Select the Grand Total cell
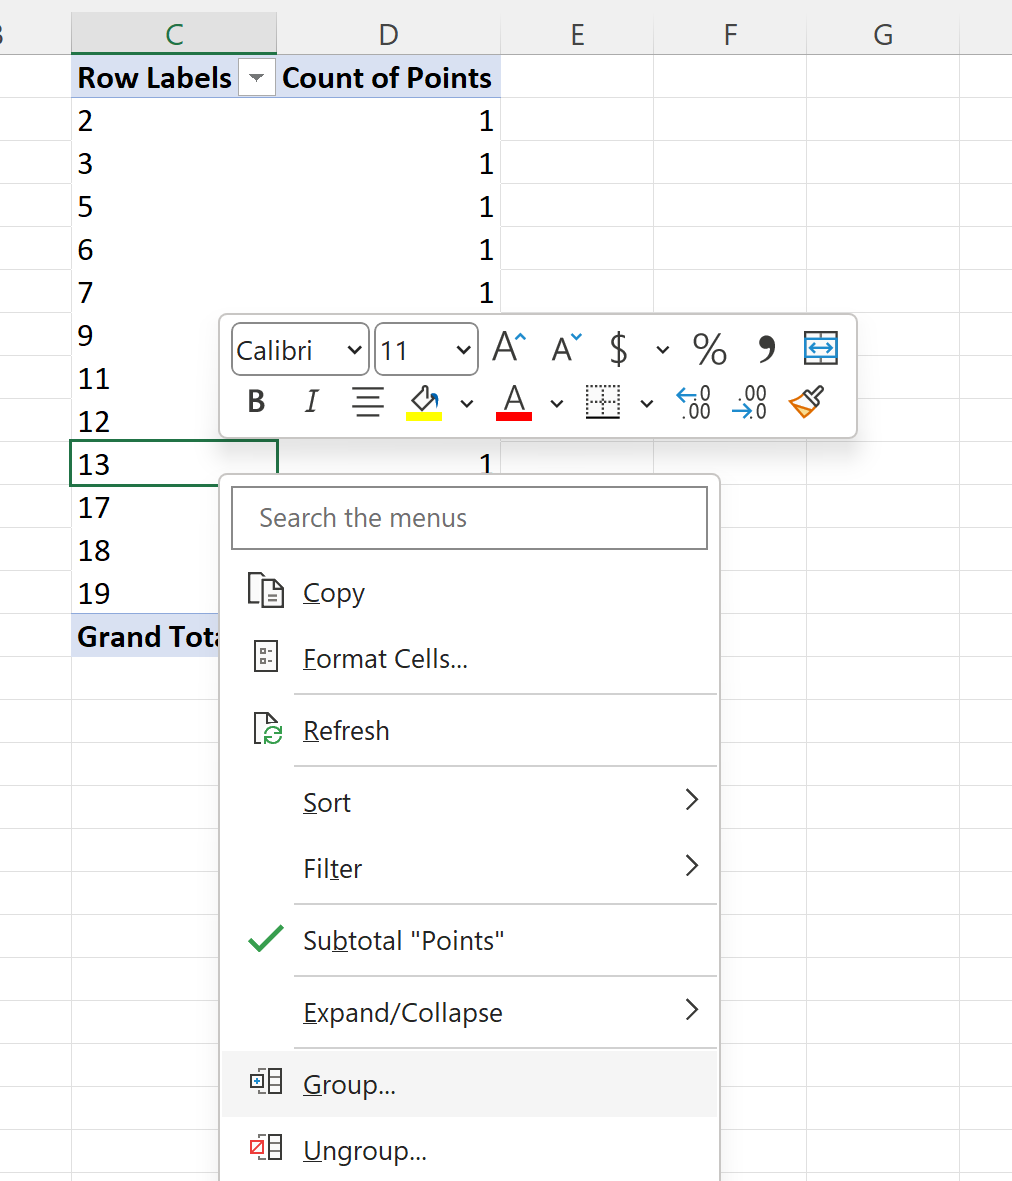Screen dimensions: 1012x1181 click(x=146, y=636)
